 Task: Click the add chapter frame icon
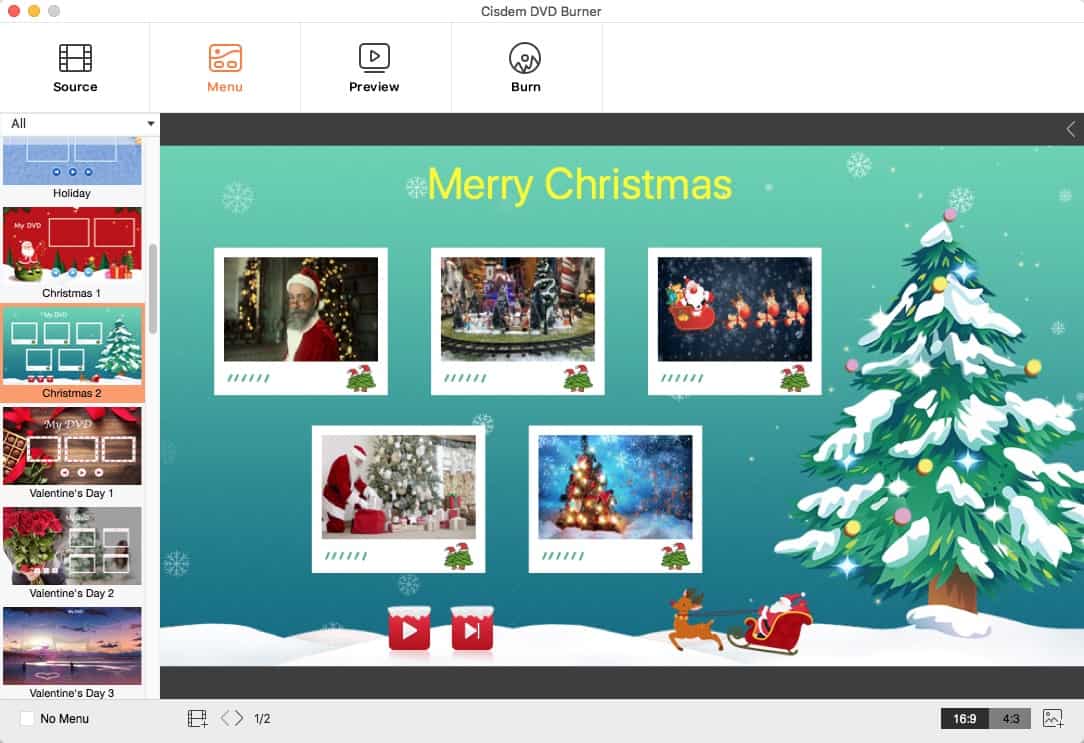point(197,718)
